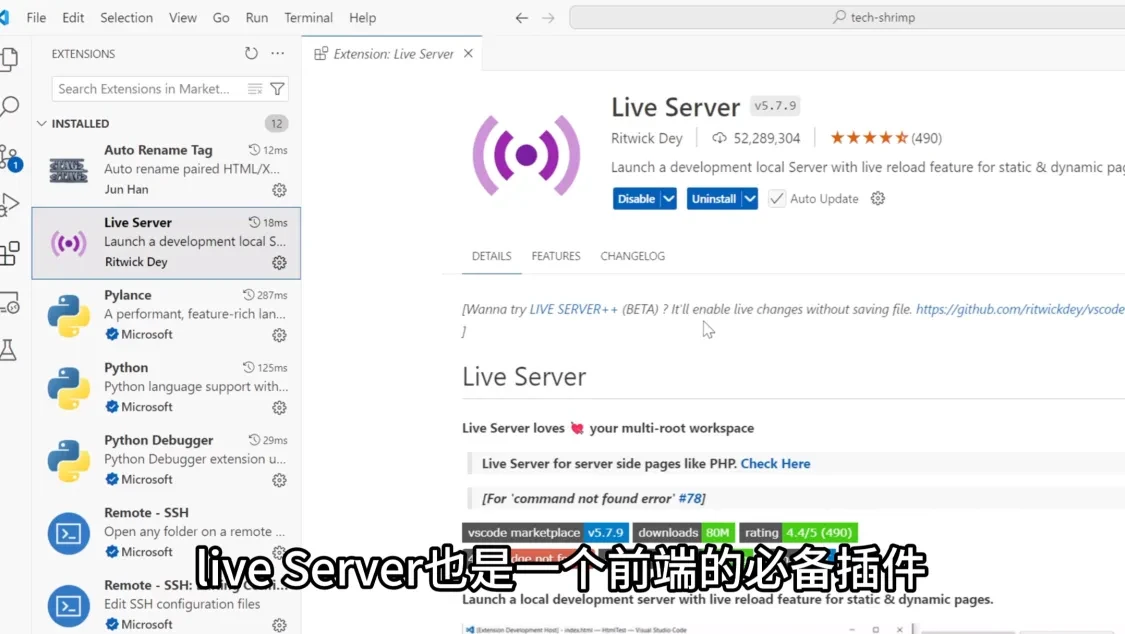1125x634 pixels.
Task: Click Auto Rename Tag extension icon
Action: tap(68, 170)
